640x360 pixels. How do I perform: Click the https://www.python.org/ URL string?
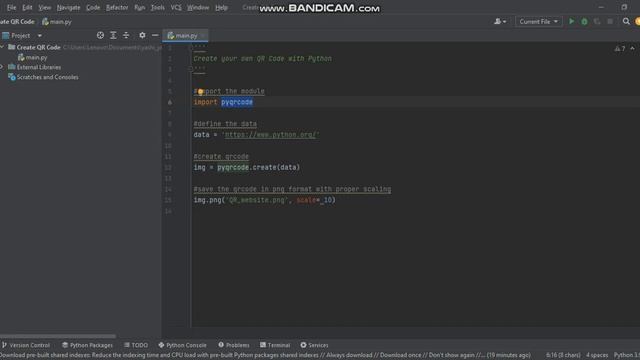[x=271, y=135]
